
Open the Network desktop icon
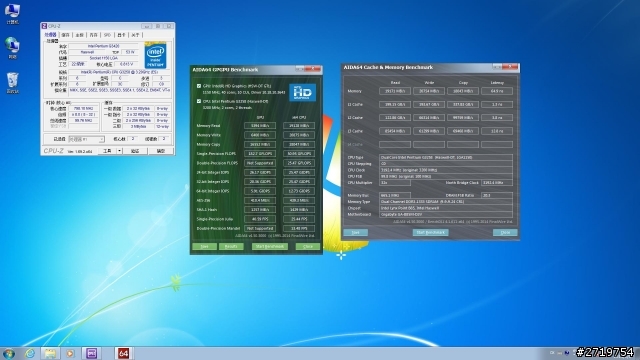12,48
